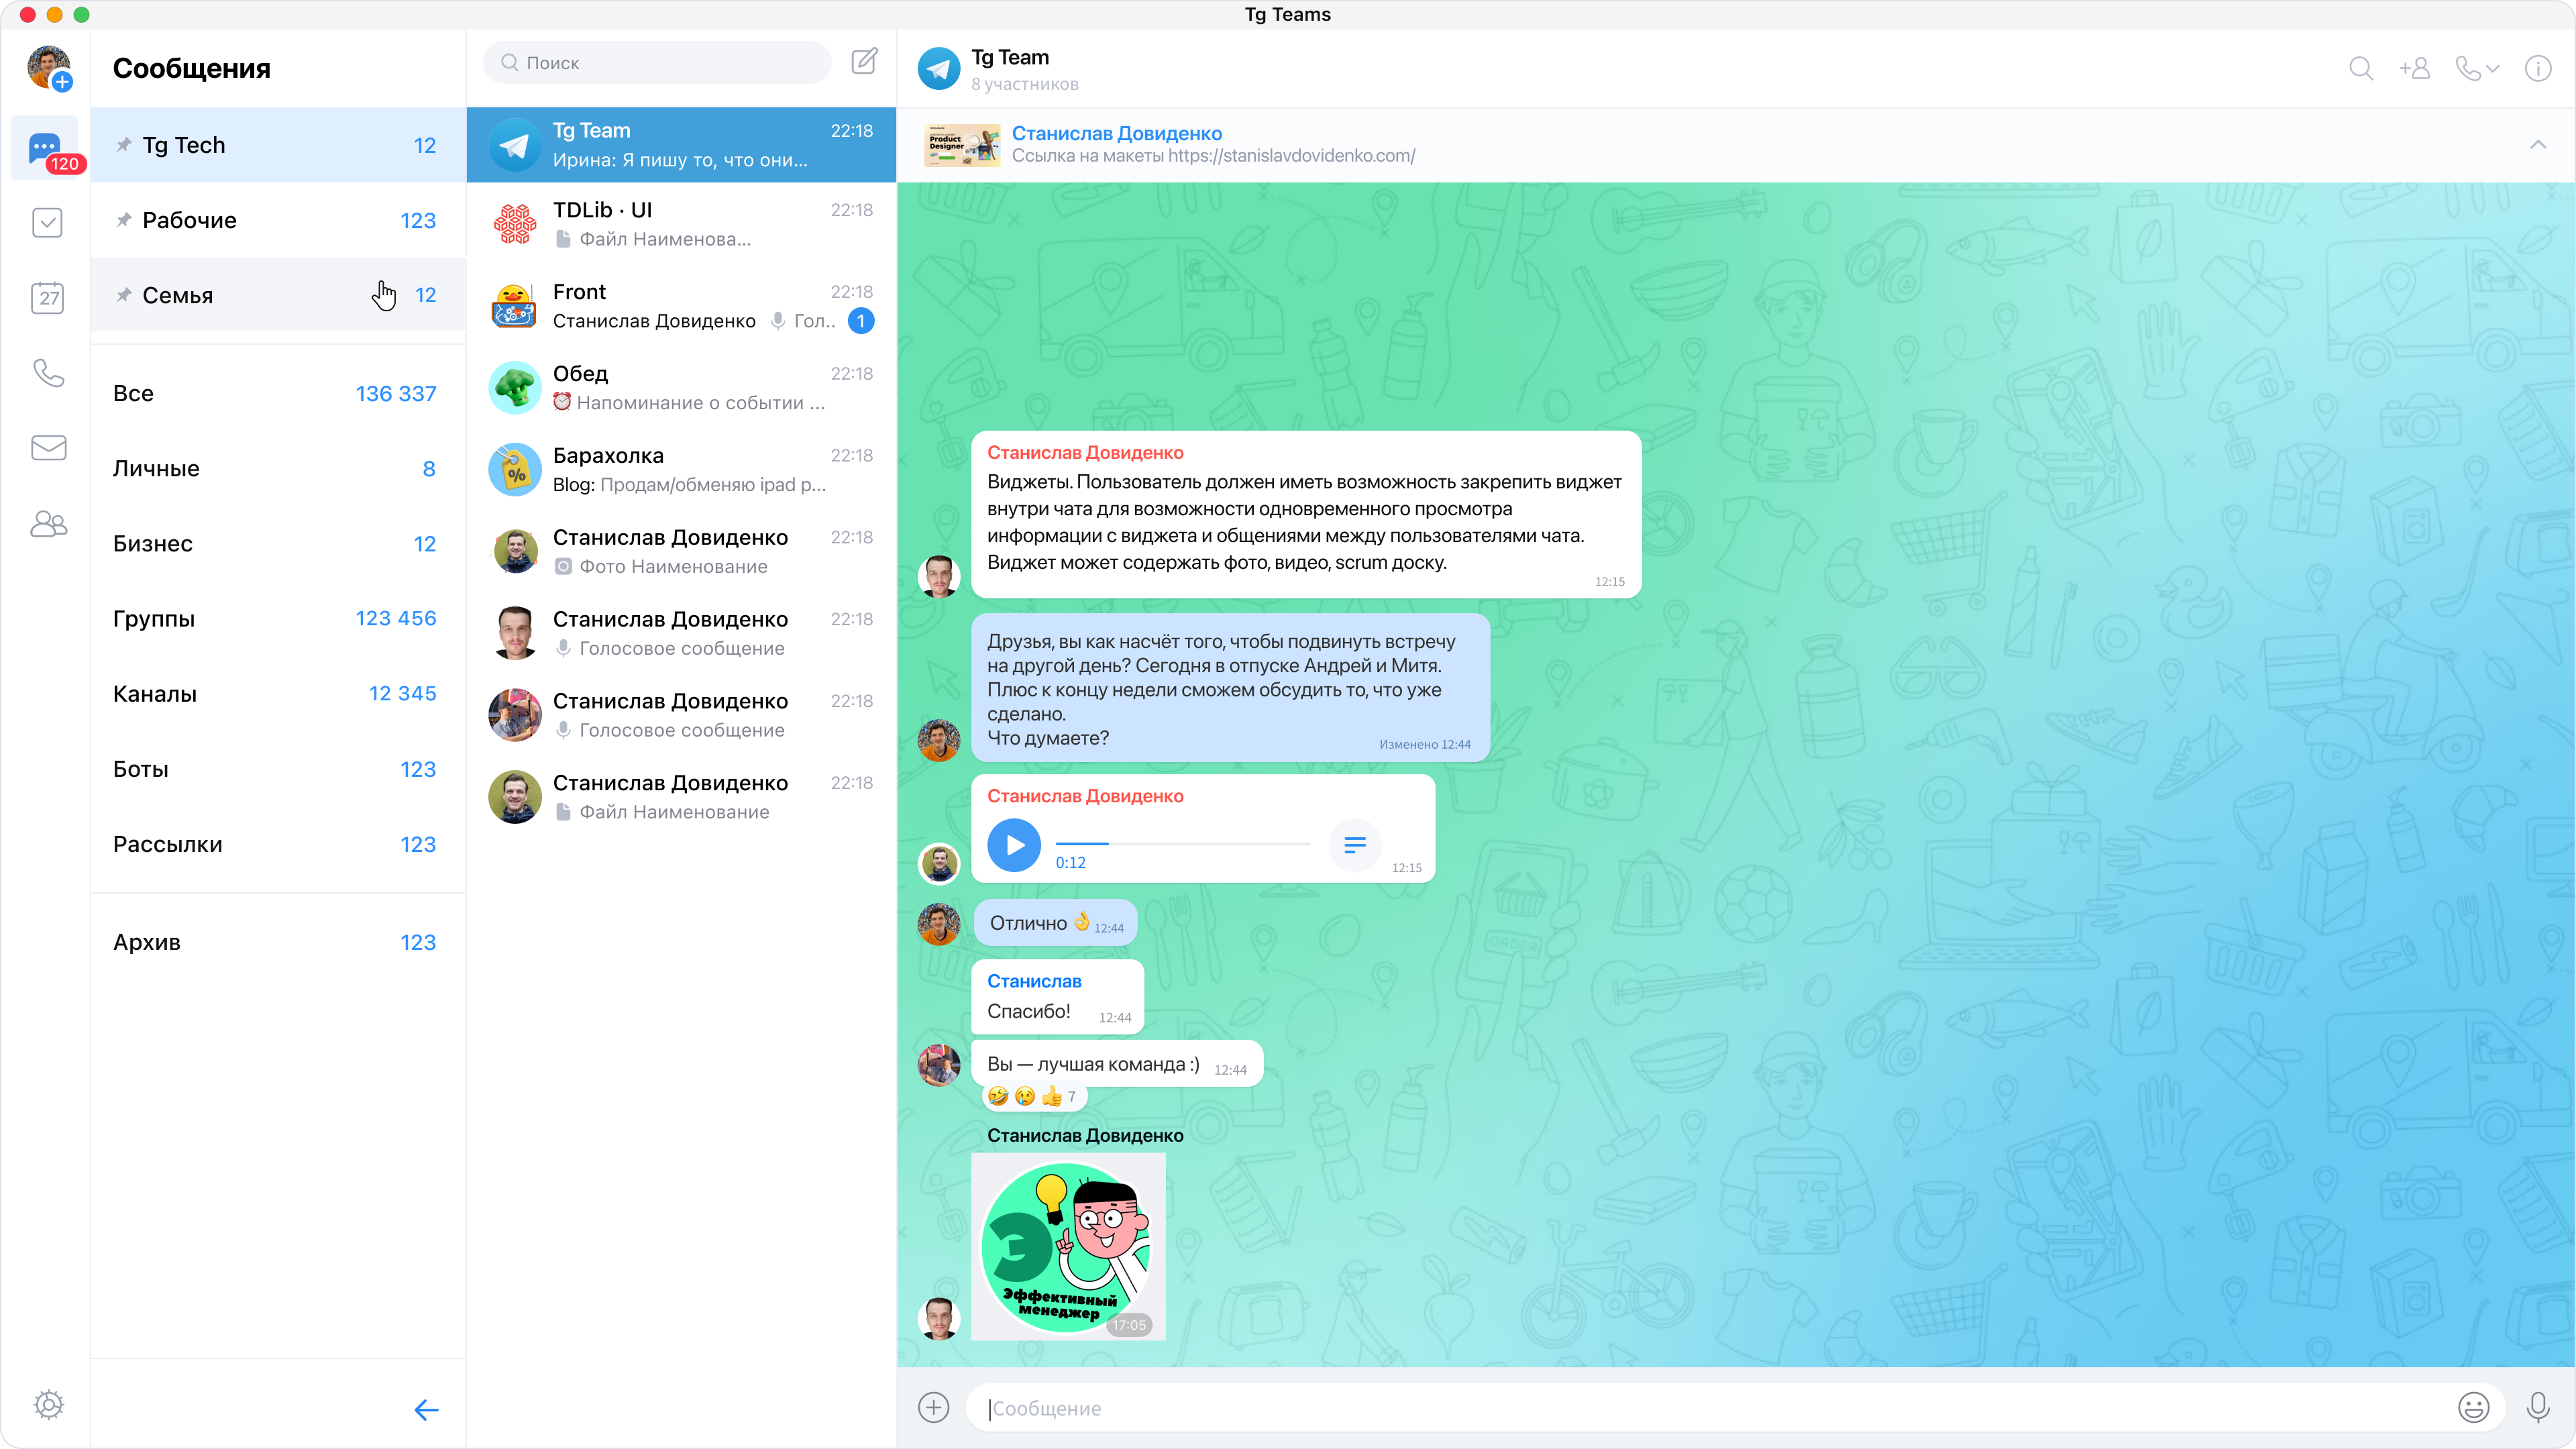Collapse the folder list with the back arrow
The height and width of the screenshot is (1449, 2576).
pyautogui.click(x=427, y=1410)
